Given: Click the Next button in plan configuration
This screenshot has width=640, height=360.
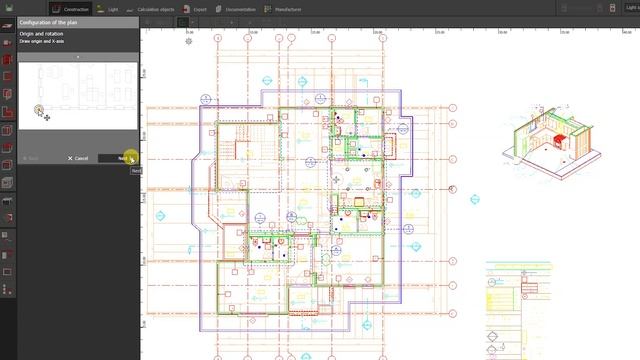Looking at the screenshot, I should point(118,158).
